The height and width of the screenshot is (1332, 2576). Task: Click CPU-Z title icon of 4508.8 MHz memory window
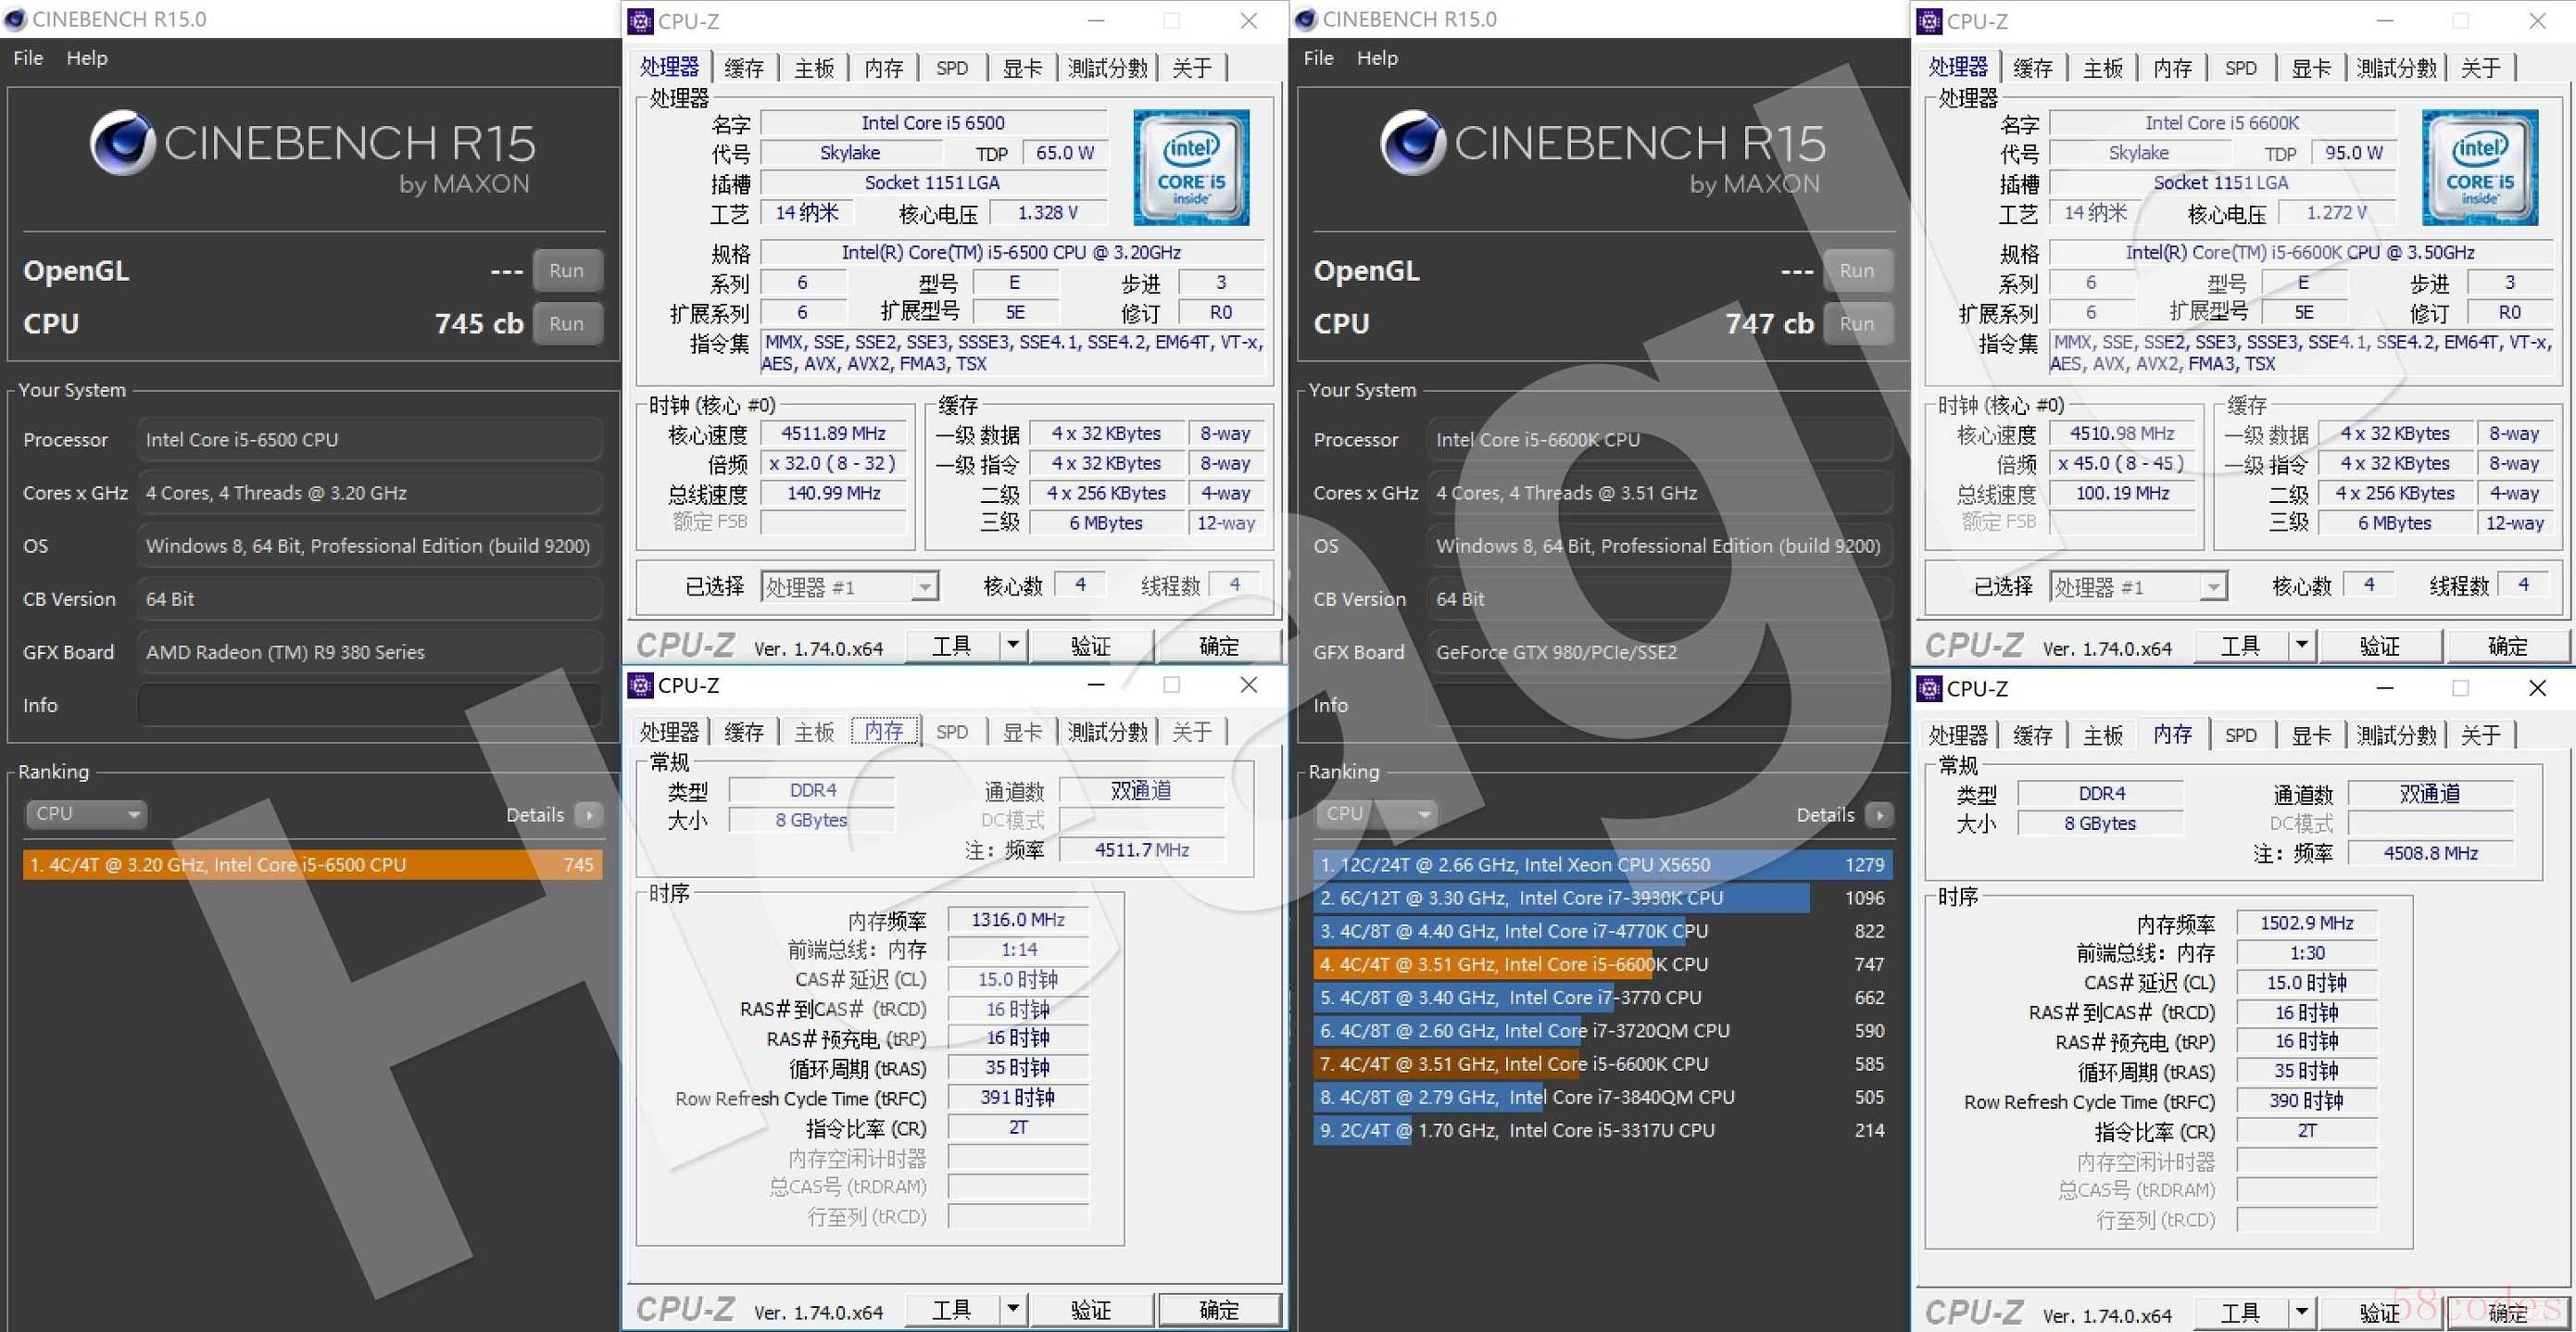coord(1930,688)
